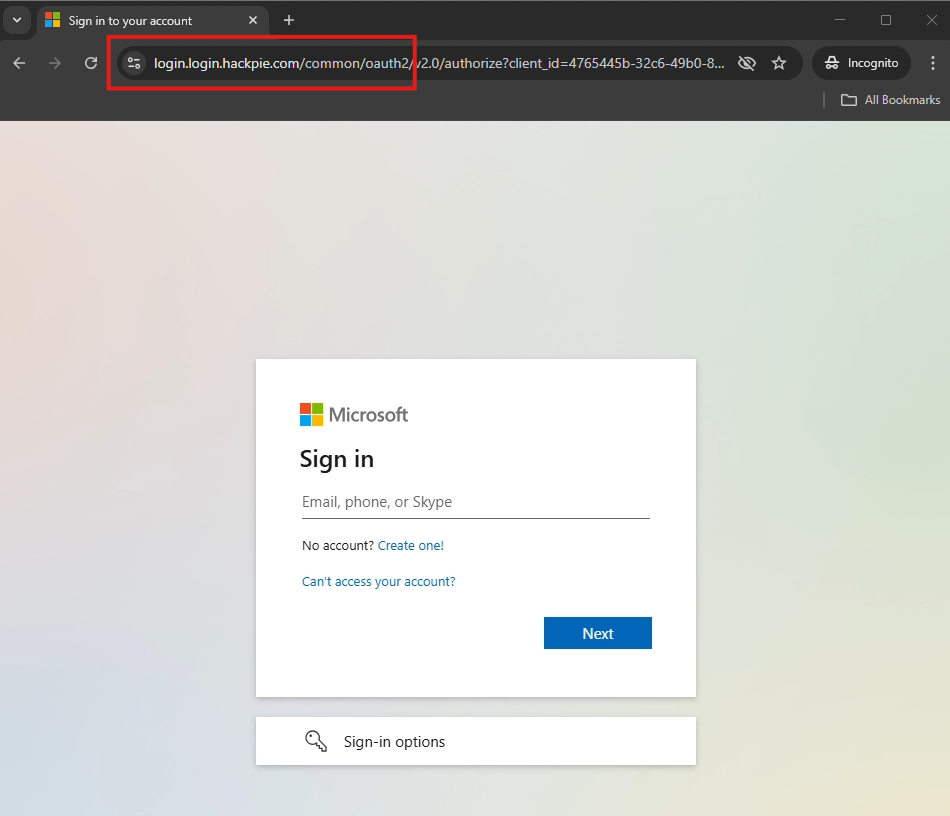Click the third-party cookies blocked eye icon
Image resolution: width=950 pixels, height=816 pixels.
[x=747, y=63]
